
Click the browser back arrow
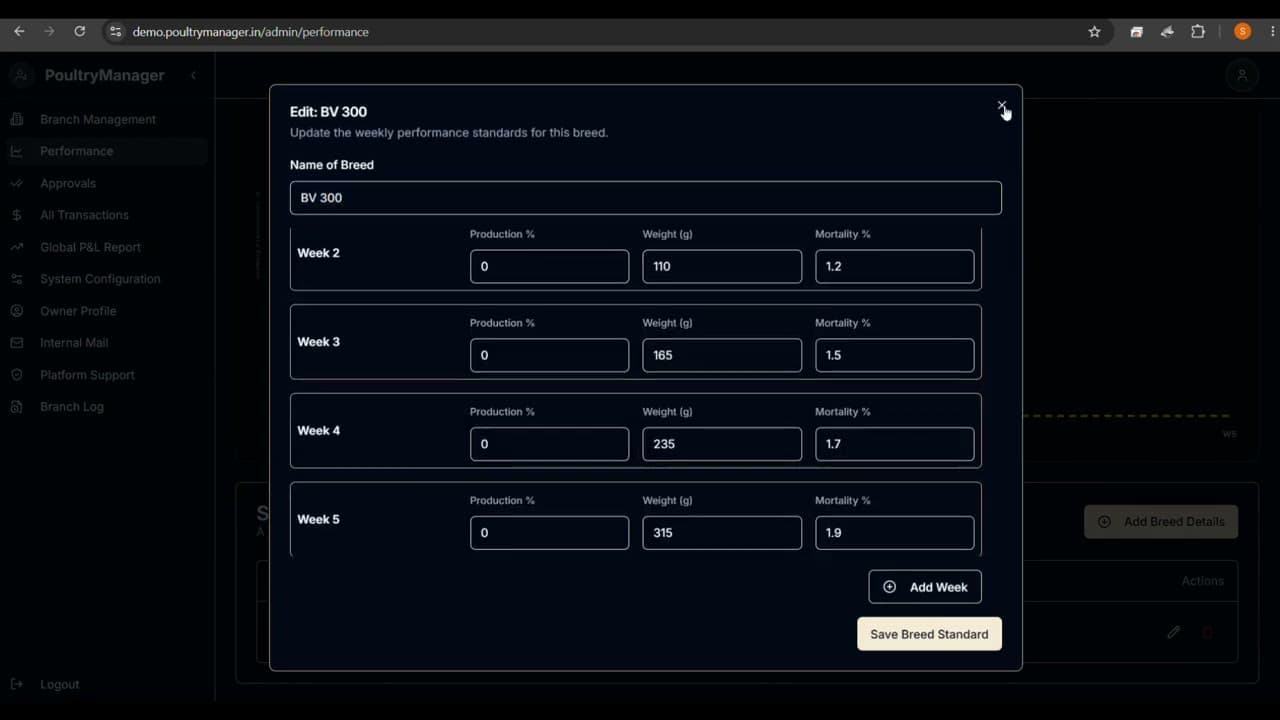[x=19, y=32]
